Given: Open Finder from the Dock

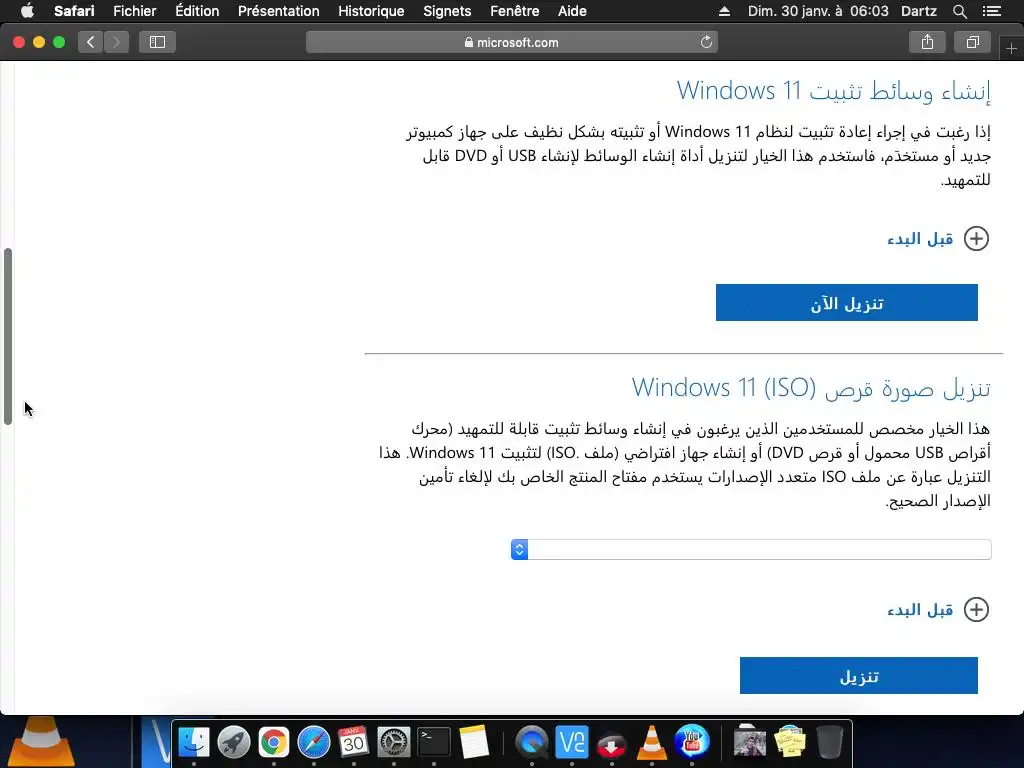Looking at the screenshot, I should tap(194, 742).
